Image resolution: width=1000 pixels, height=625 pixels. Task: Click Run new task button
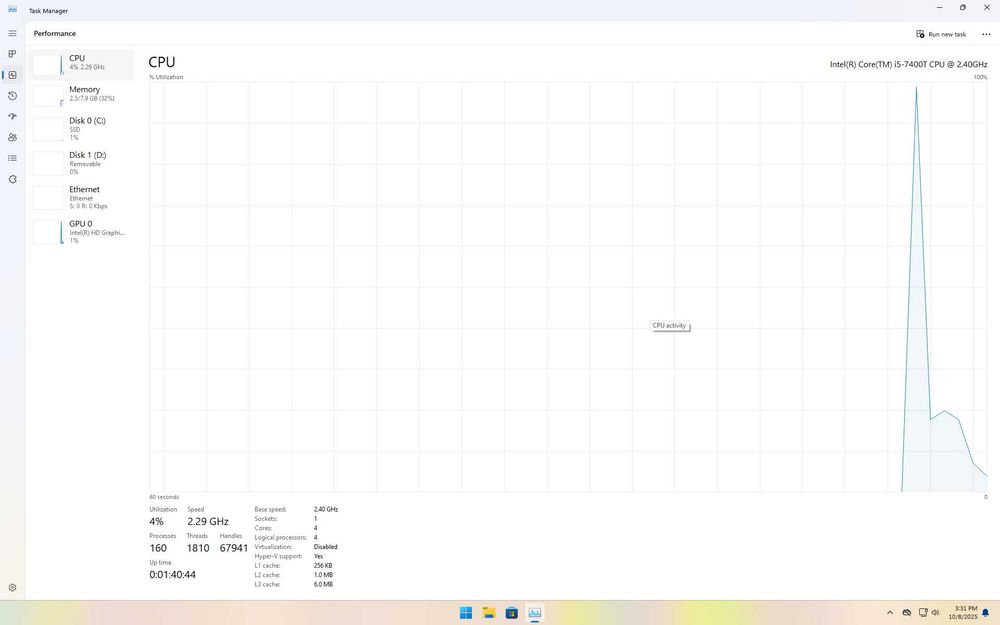941,34
